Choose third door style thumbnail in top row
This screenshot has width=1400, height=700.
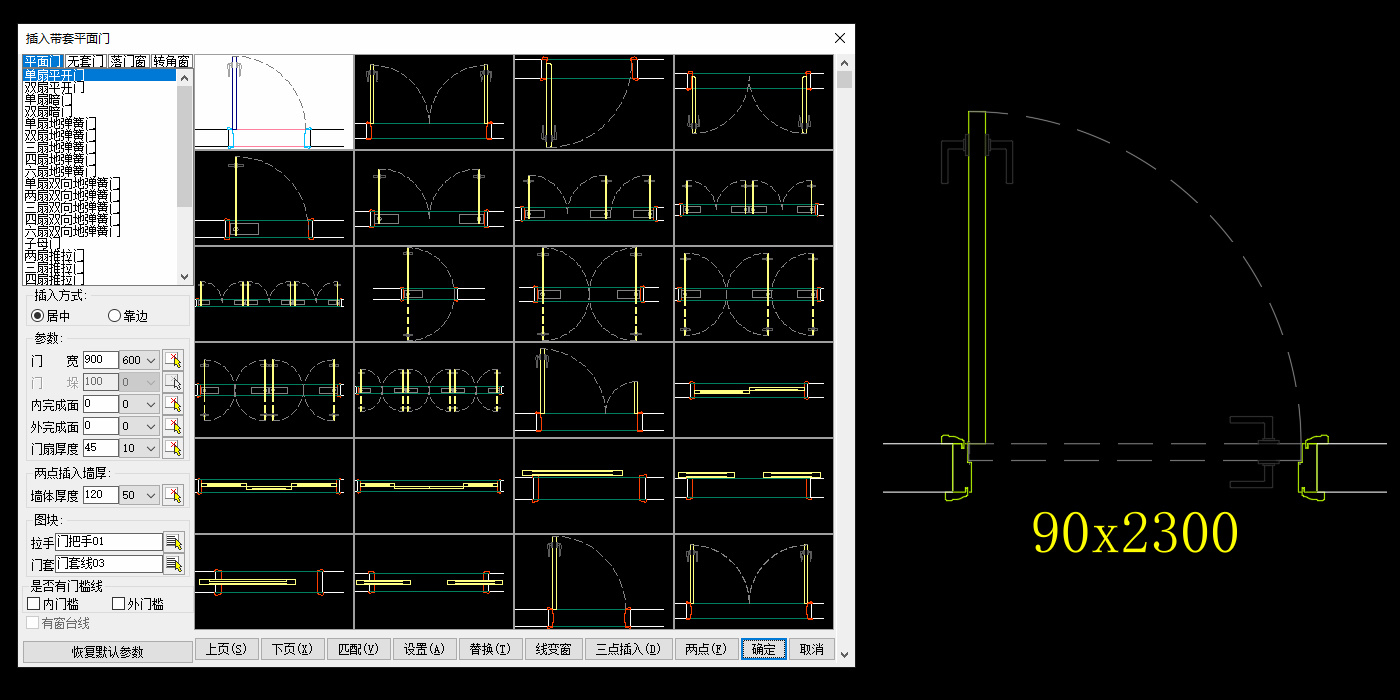[x=594, y=102]
